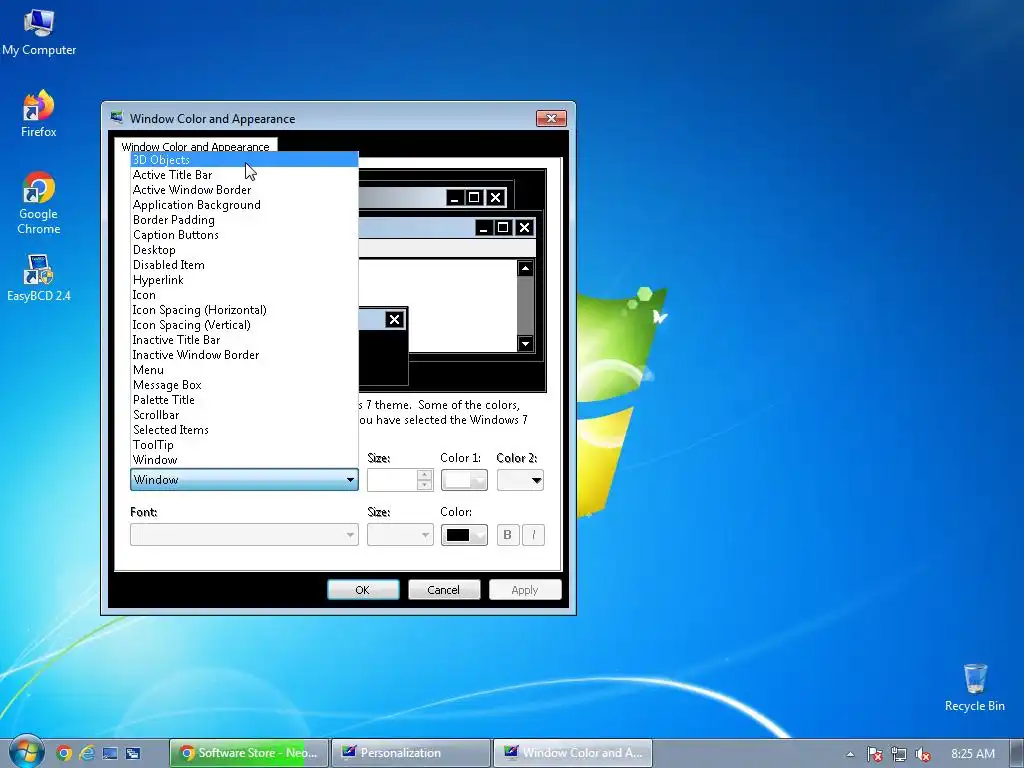Open the Windows Start orb

[26, 752]
